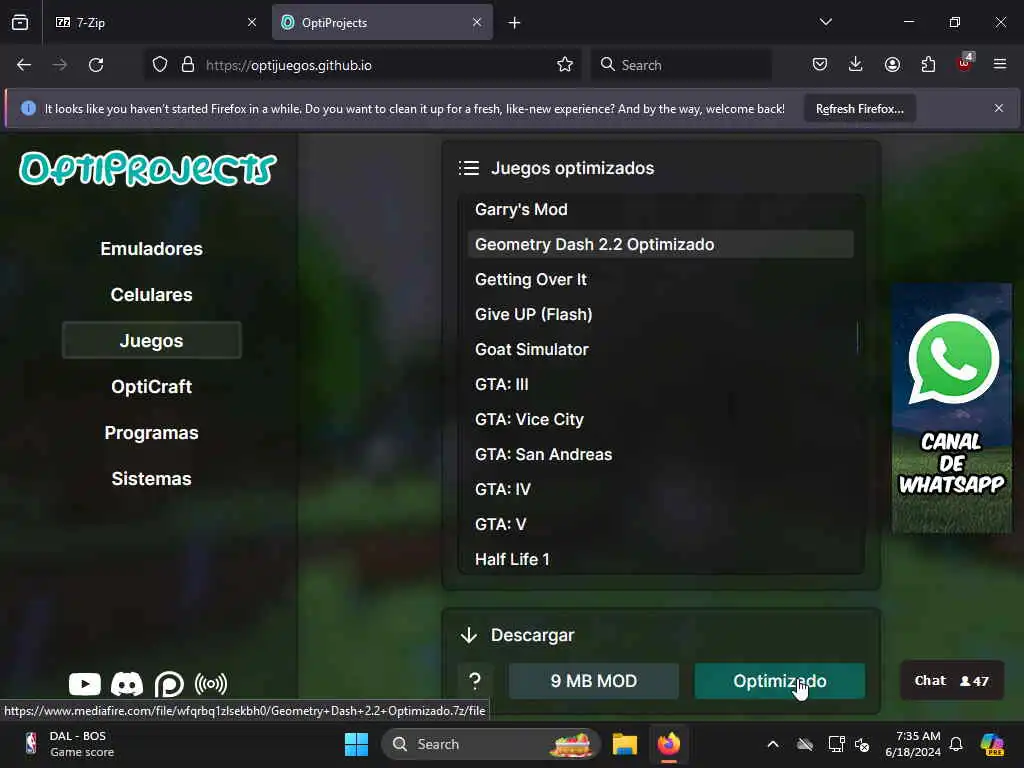Select GTA: Vice City in list
The image size is (1024, 768).
pyautogui.click(x=660, y=419)
